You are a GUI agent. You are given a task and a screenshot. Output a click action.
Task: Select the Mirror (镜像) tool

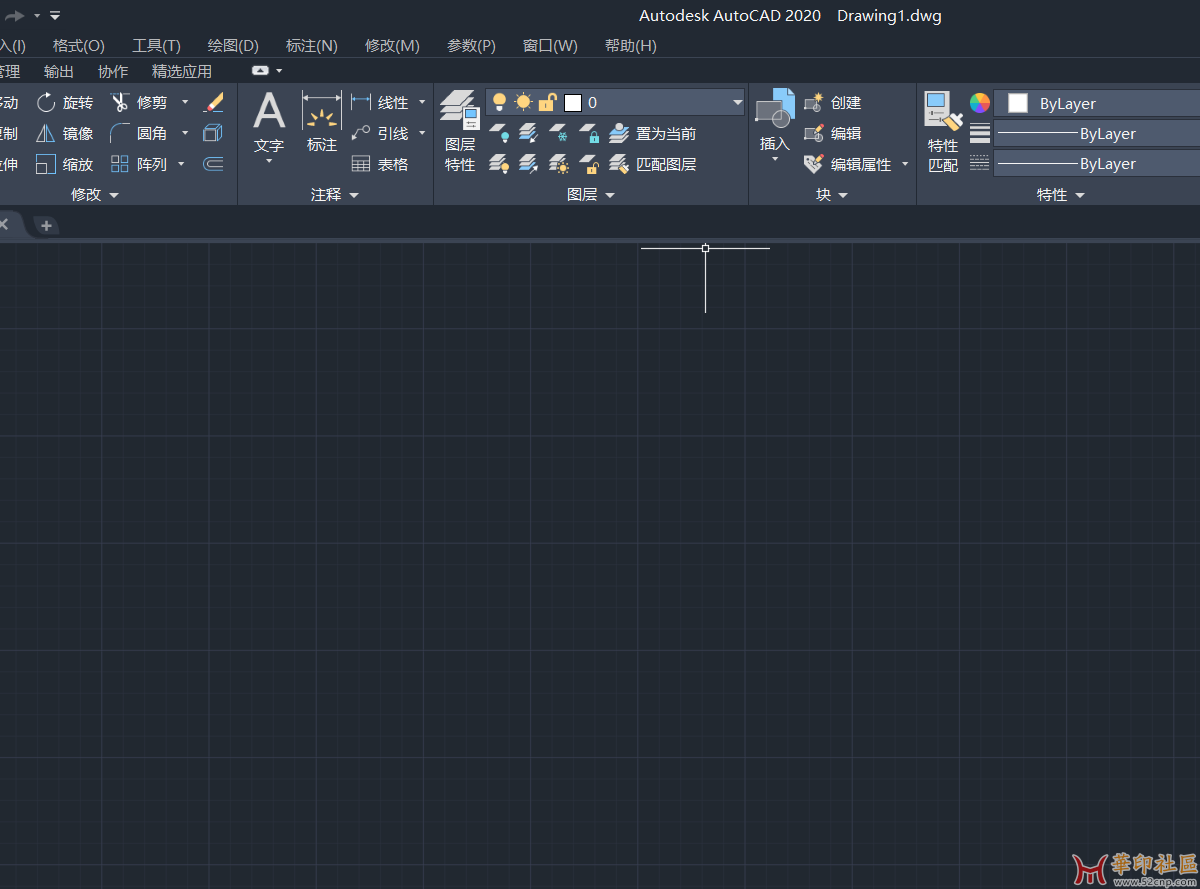tap(64, 133)
